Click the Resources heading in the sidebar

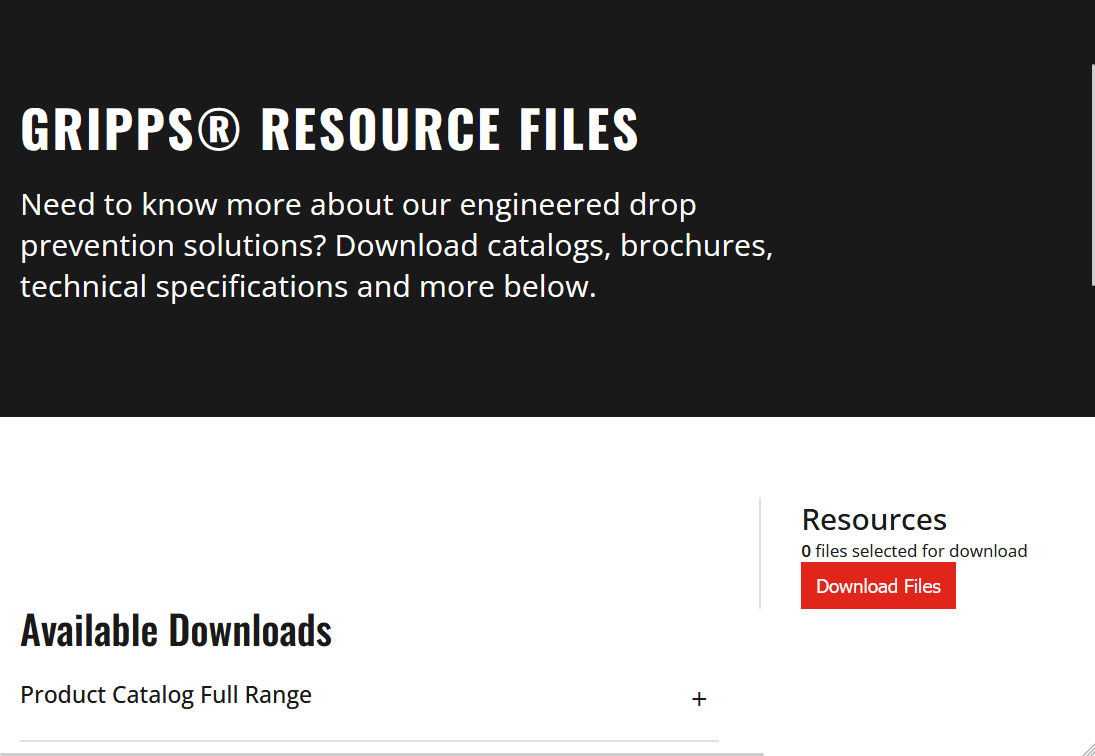tap(874, 519)
